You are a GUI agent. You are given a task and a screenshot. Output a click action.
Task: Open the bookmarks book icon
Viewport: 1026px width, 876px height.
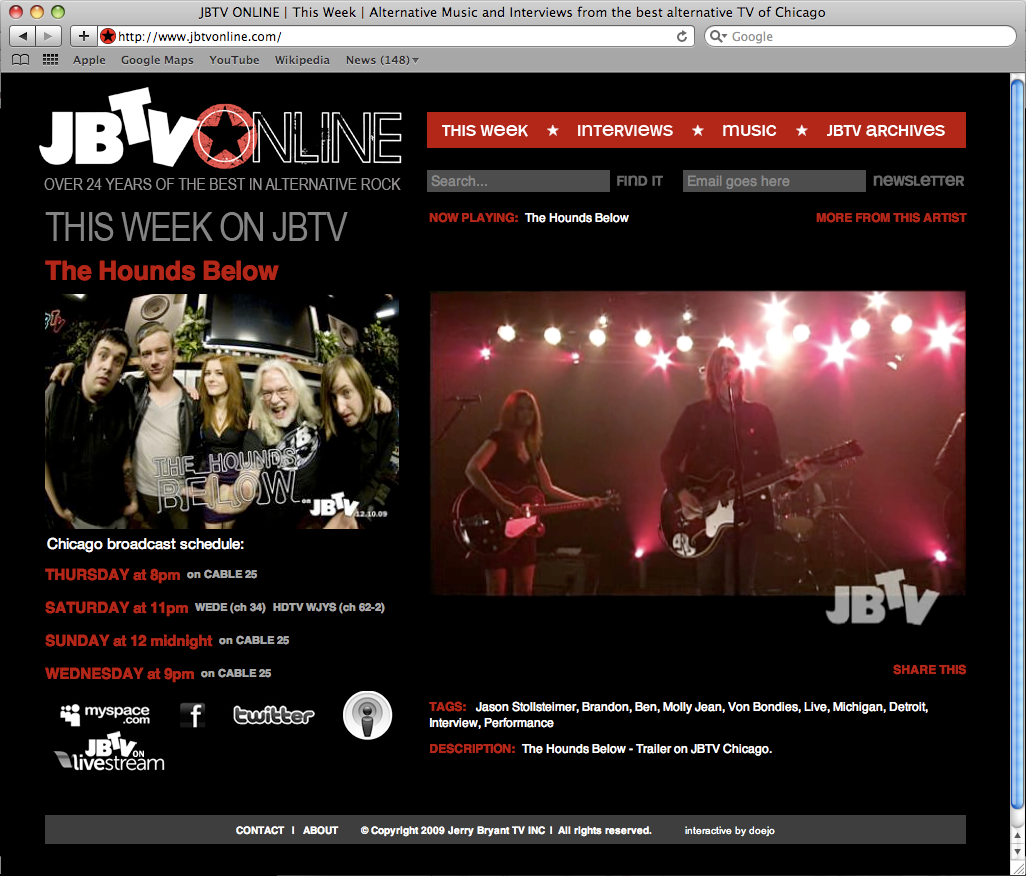point(21,60)
